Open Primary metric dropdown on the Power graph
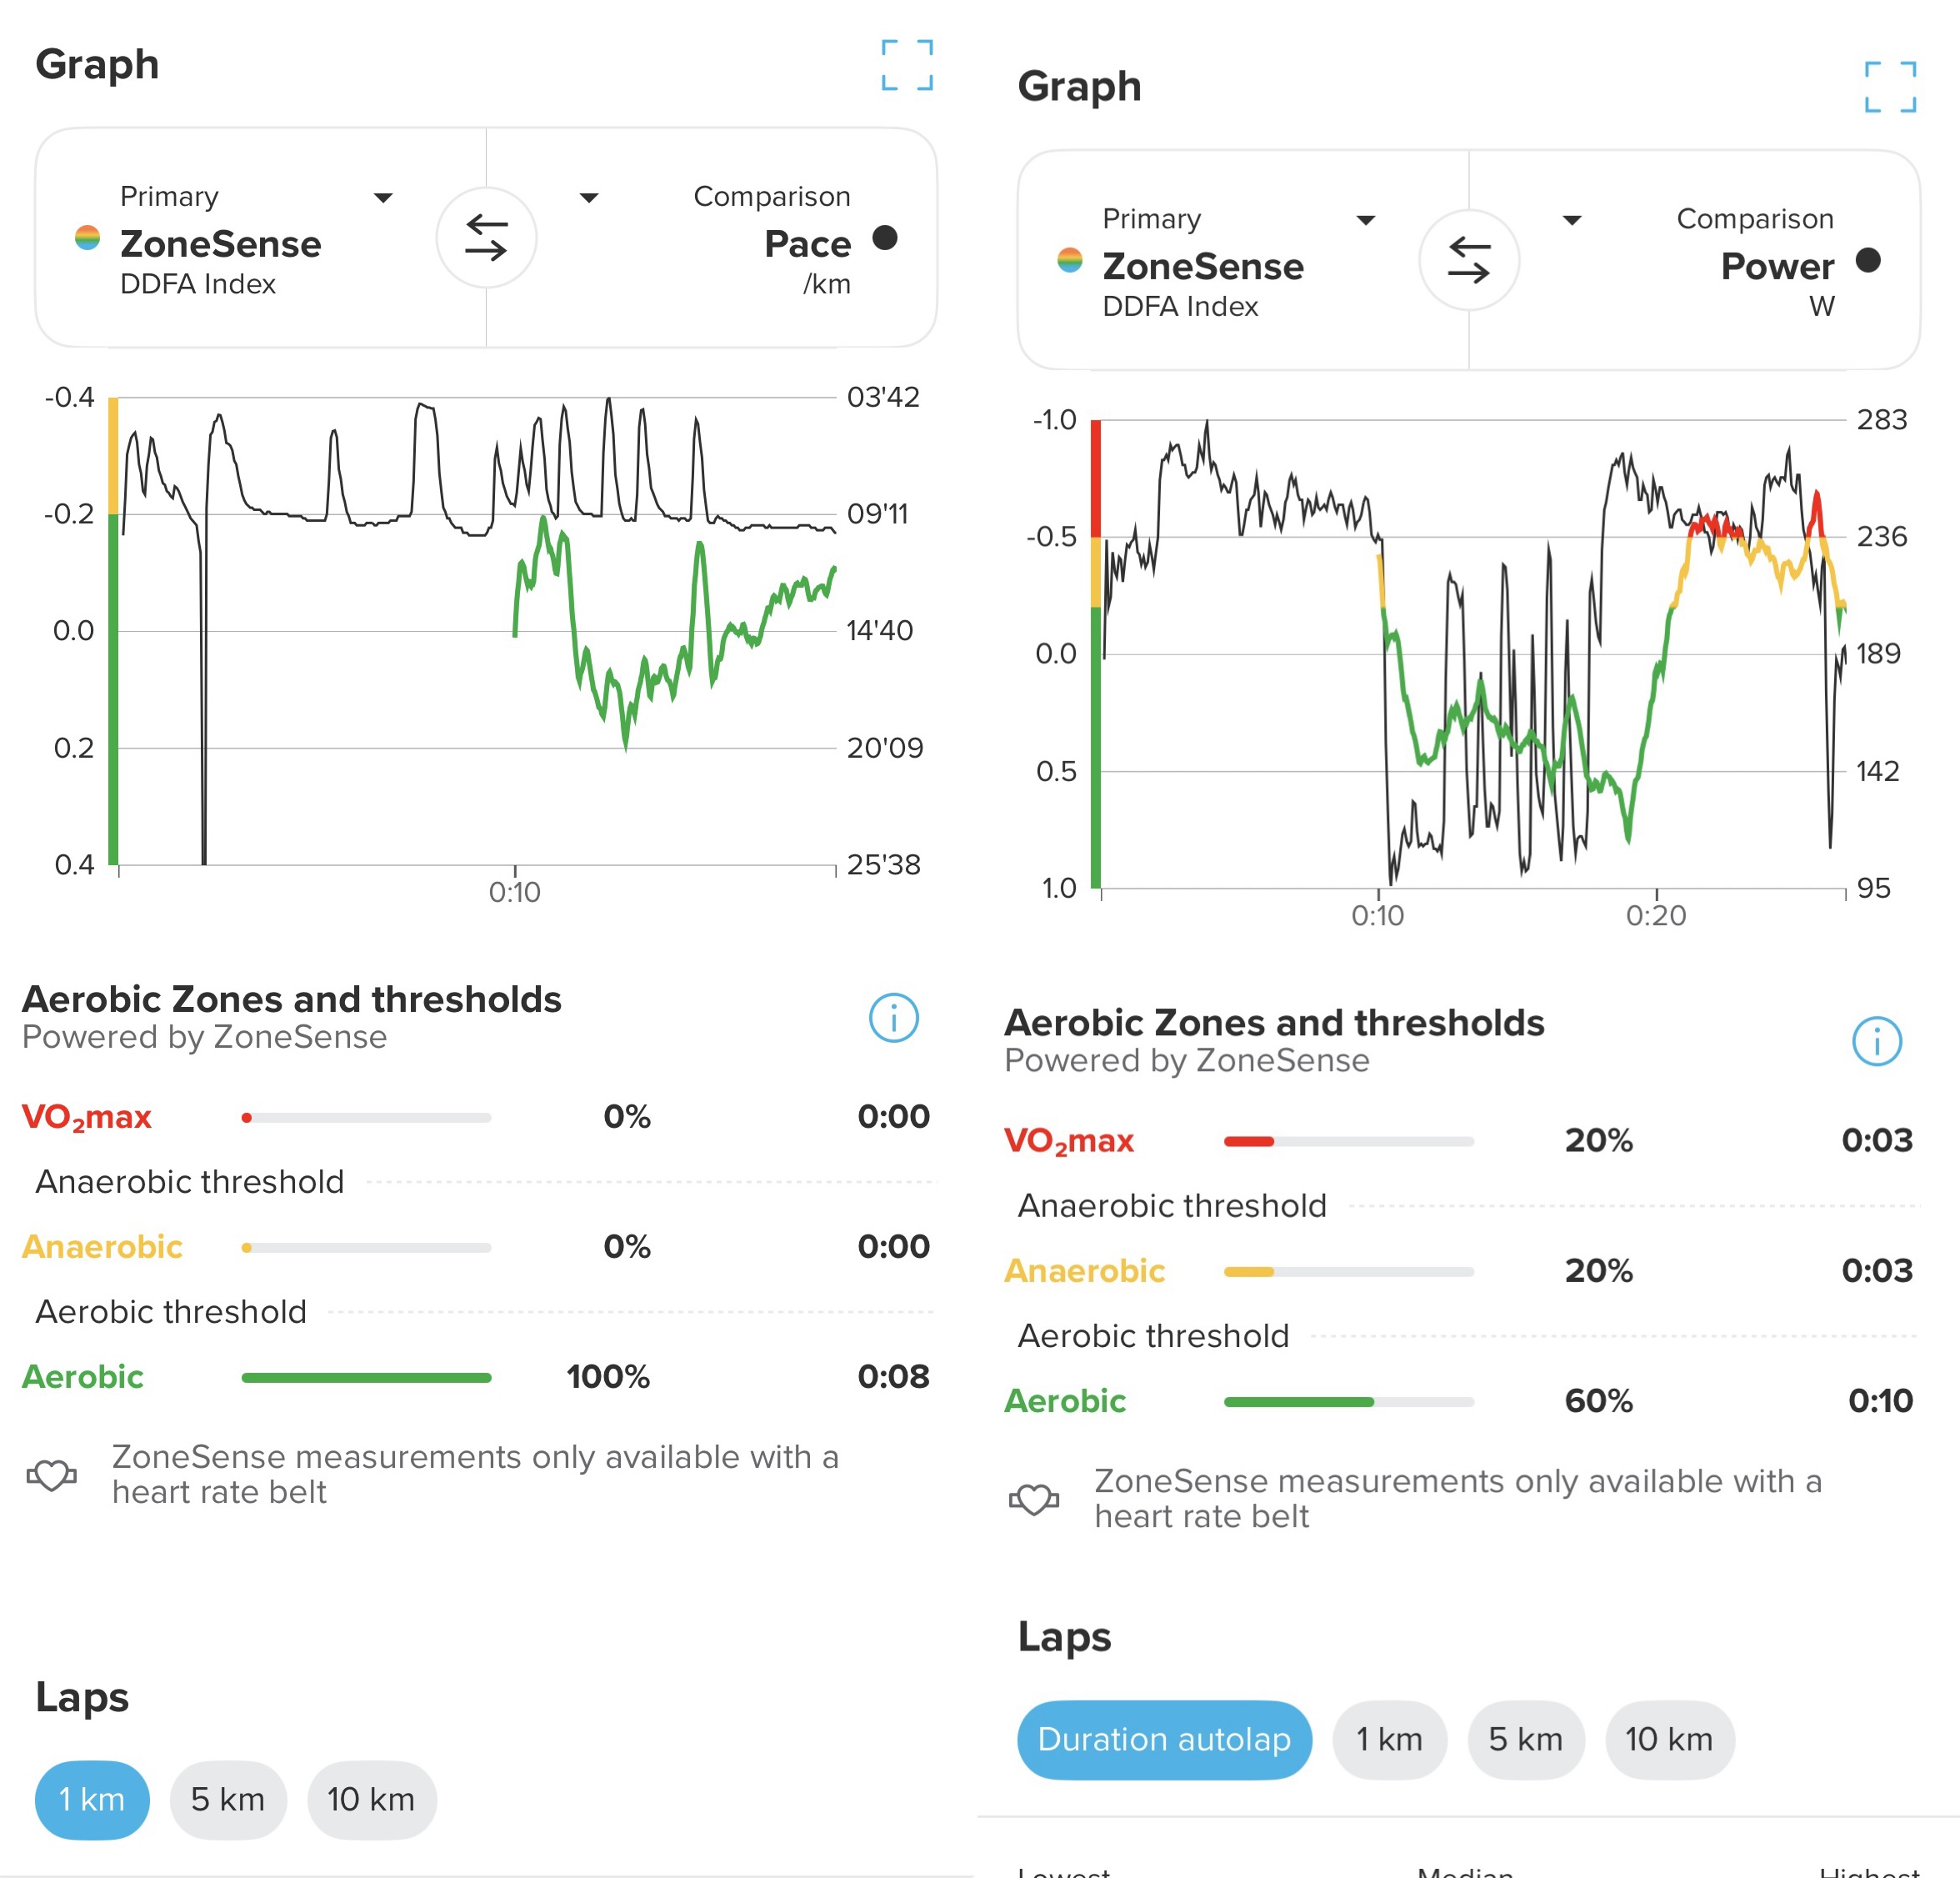The height and width of the screenshot is (1878, 1960). [x=1365, y=220]
